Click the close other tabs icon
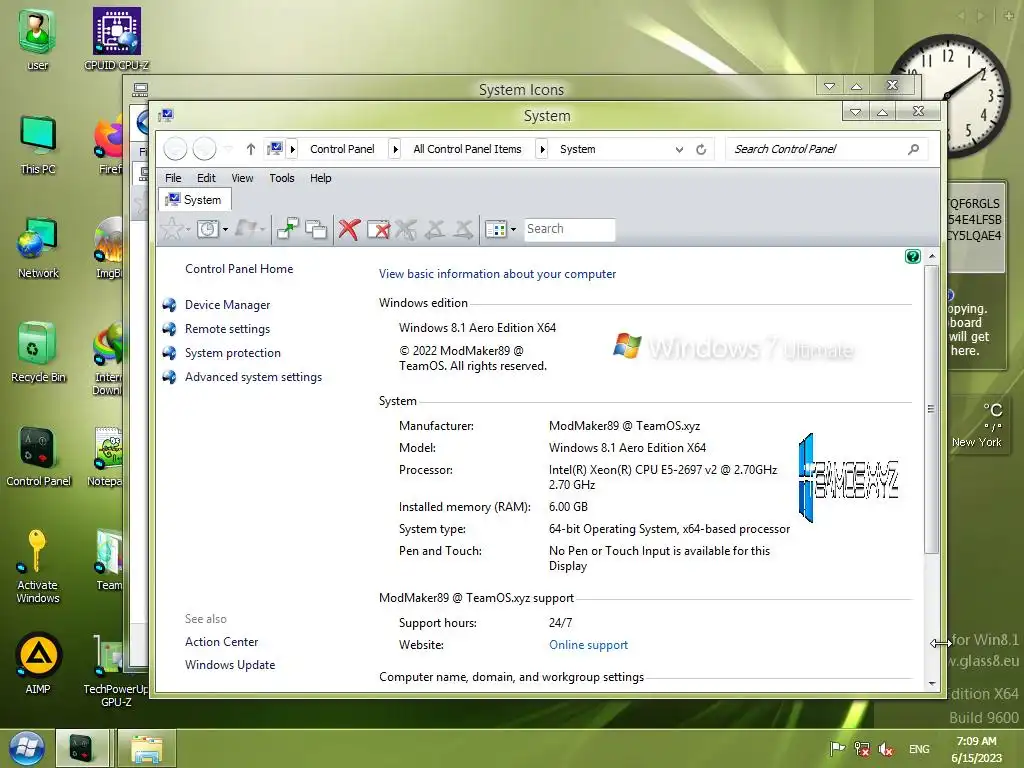The image size is (1024, 768). [378, 229]
